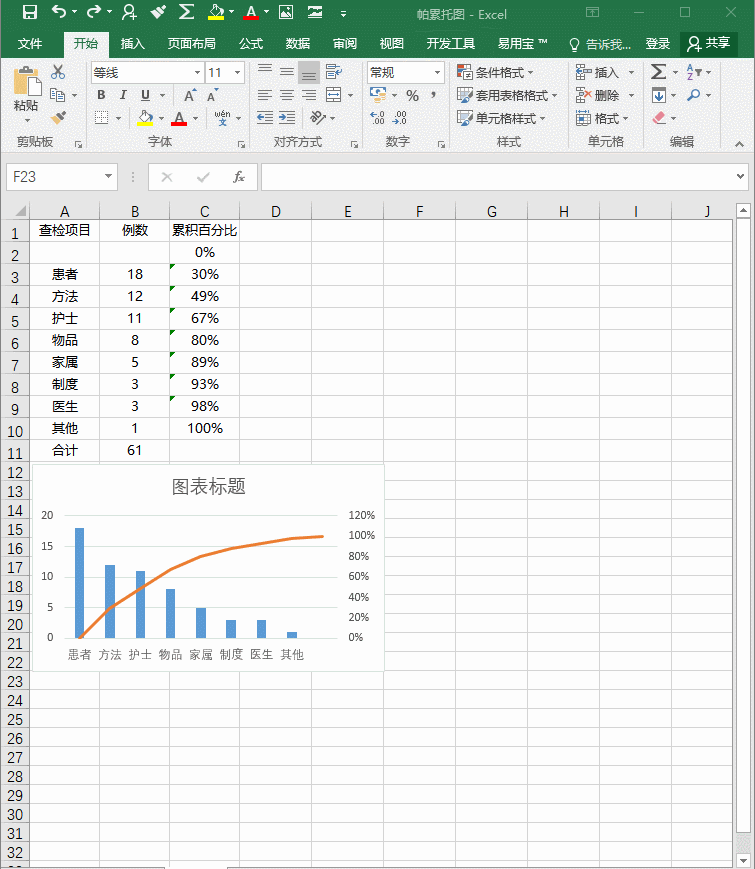The height and width of the screenshot is (869, 755).
Task: Click the formula bar input field
Action: (x=497, y=177)
